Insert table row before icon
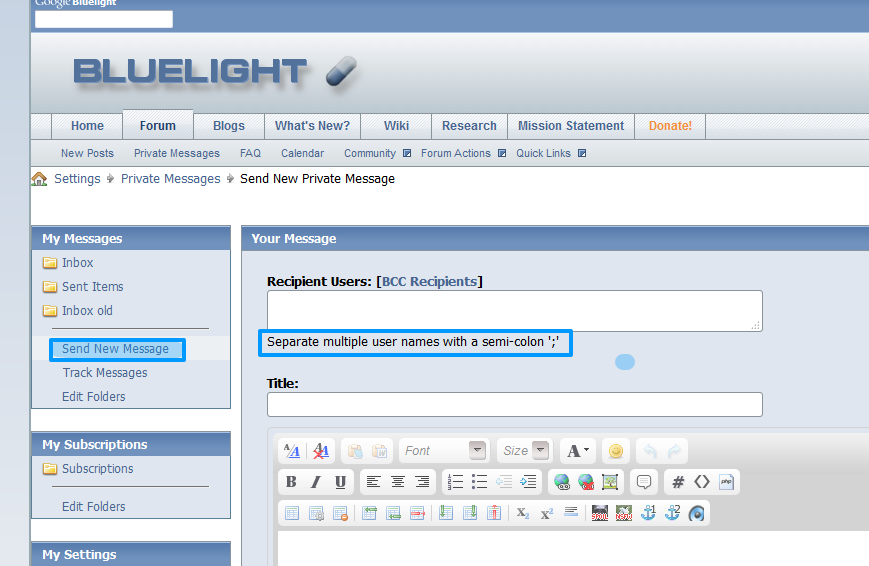This screenshot has width=869, height=566. pyautogui.click(x=369, y=513)
